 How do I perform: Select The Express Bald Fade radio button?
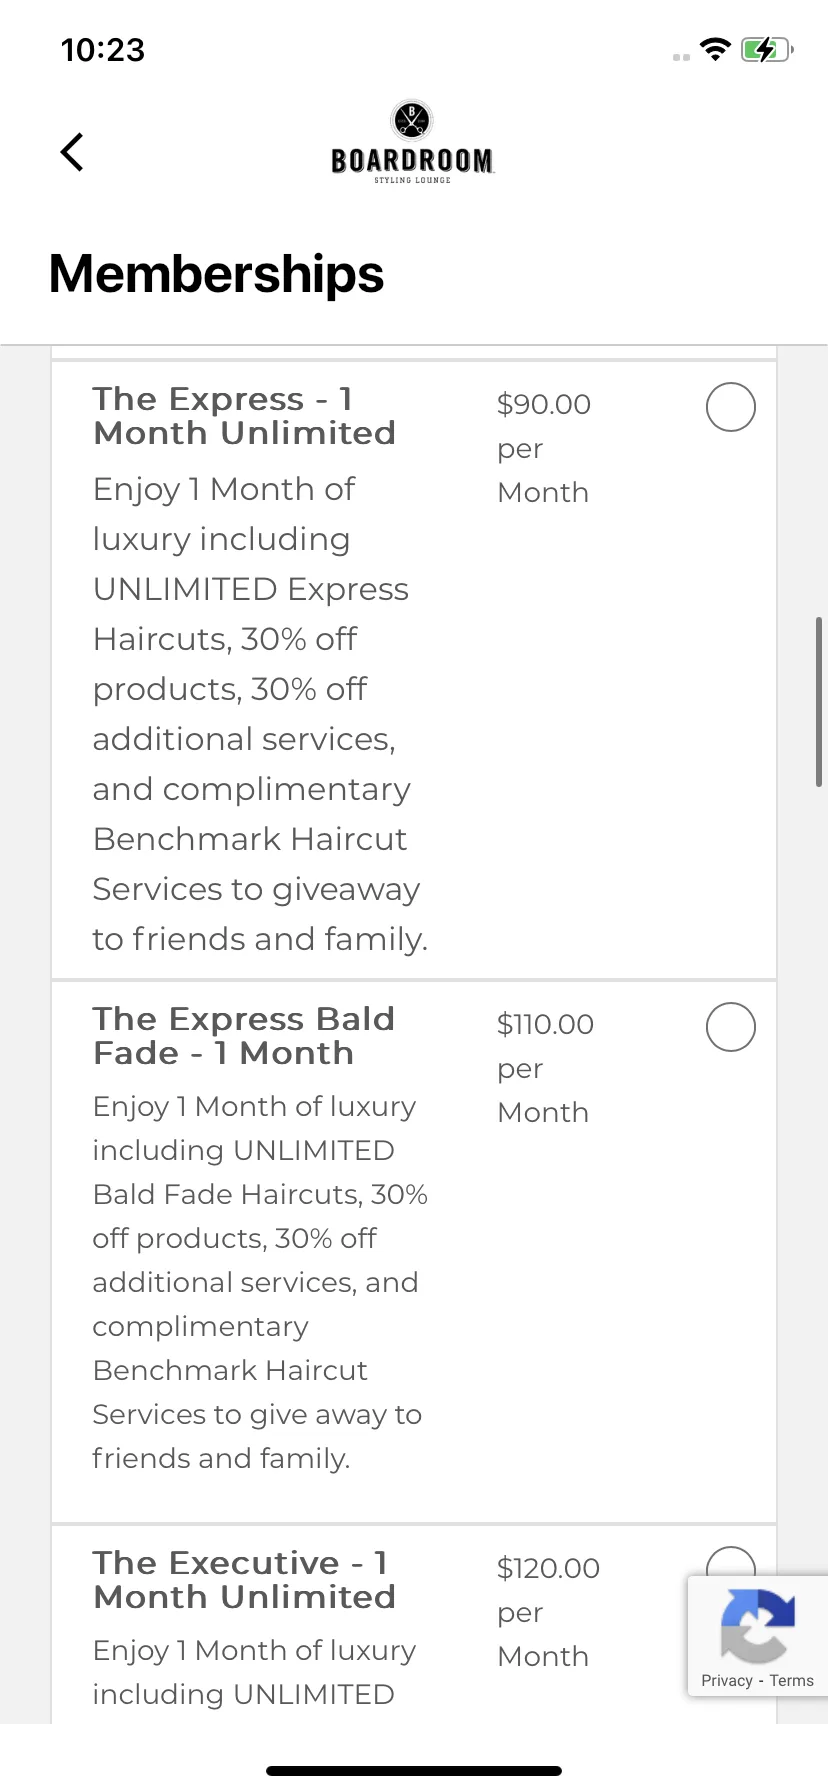(x=731, y=1027)
